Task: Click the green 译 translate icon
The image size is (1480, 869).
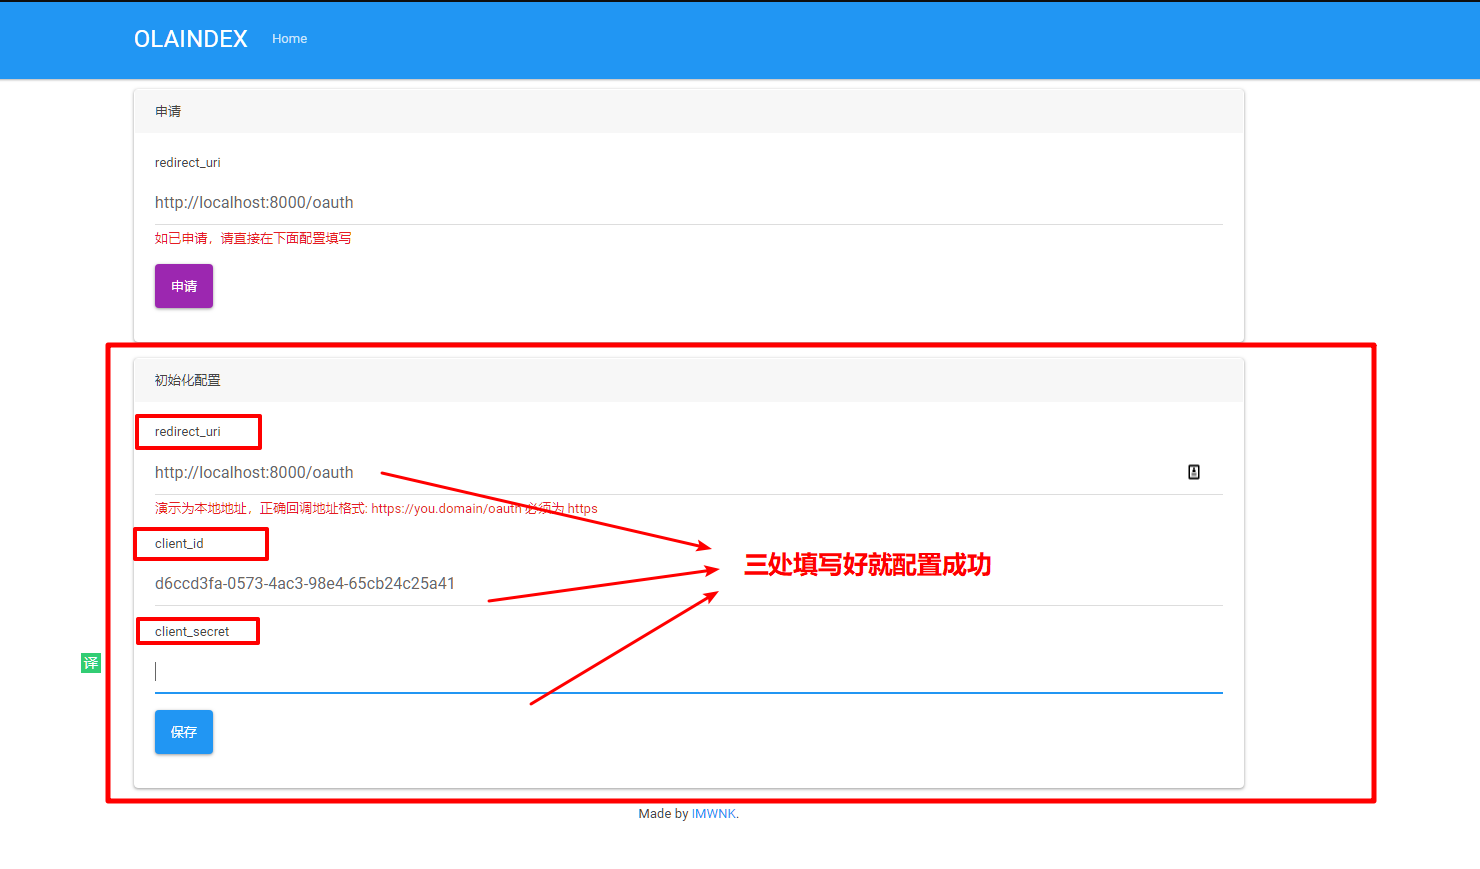Action: click(x=91, y=663)
